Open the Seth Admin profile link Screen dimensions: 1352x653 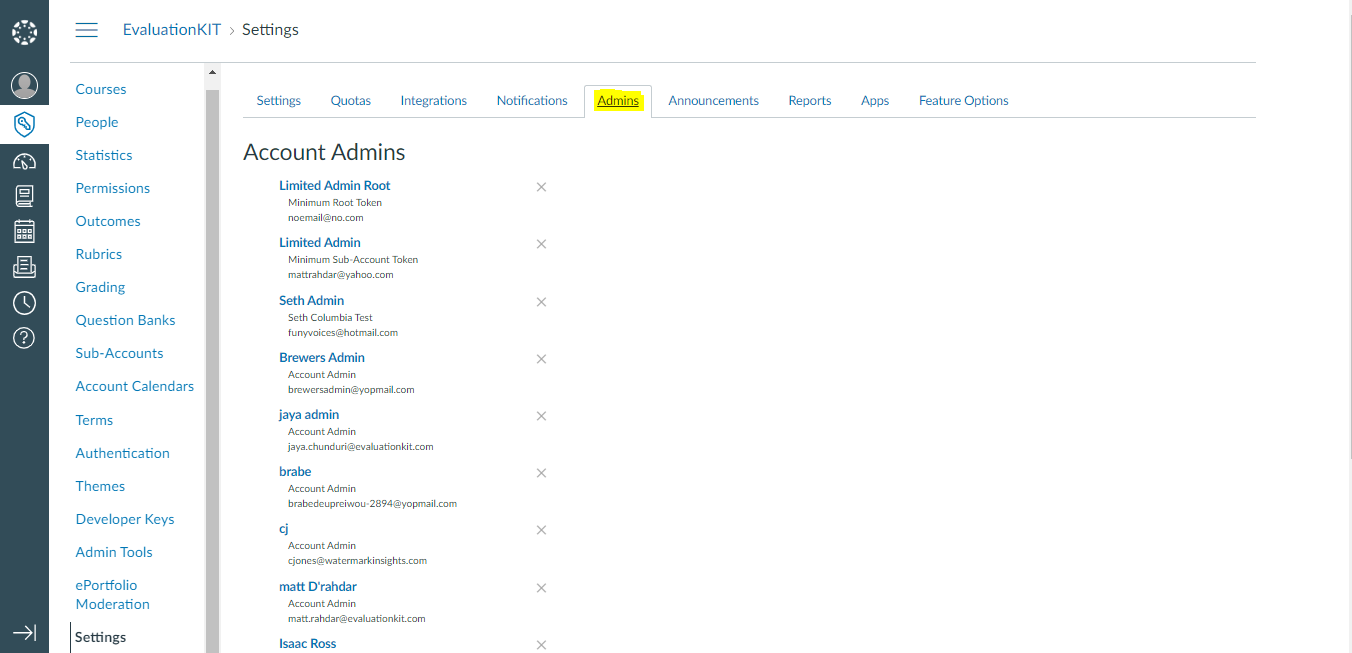point(312,301)
